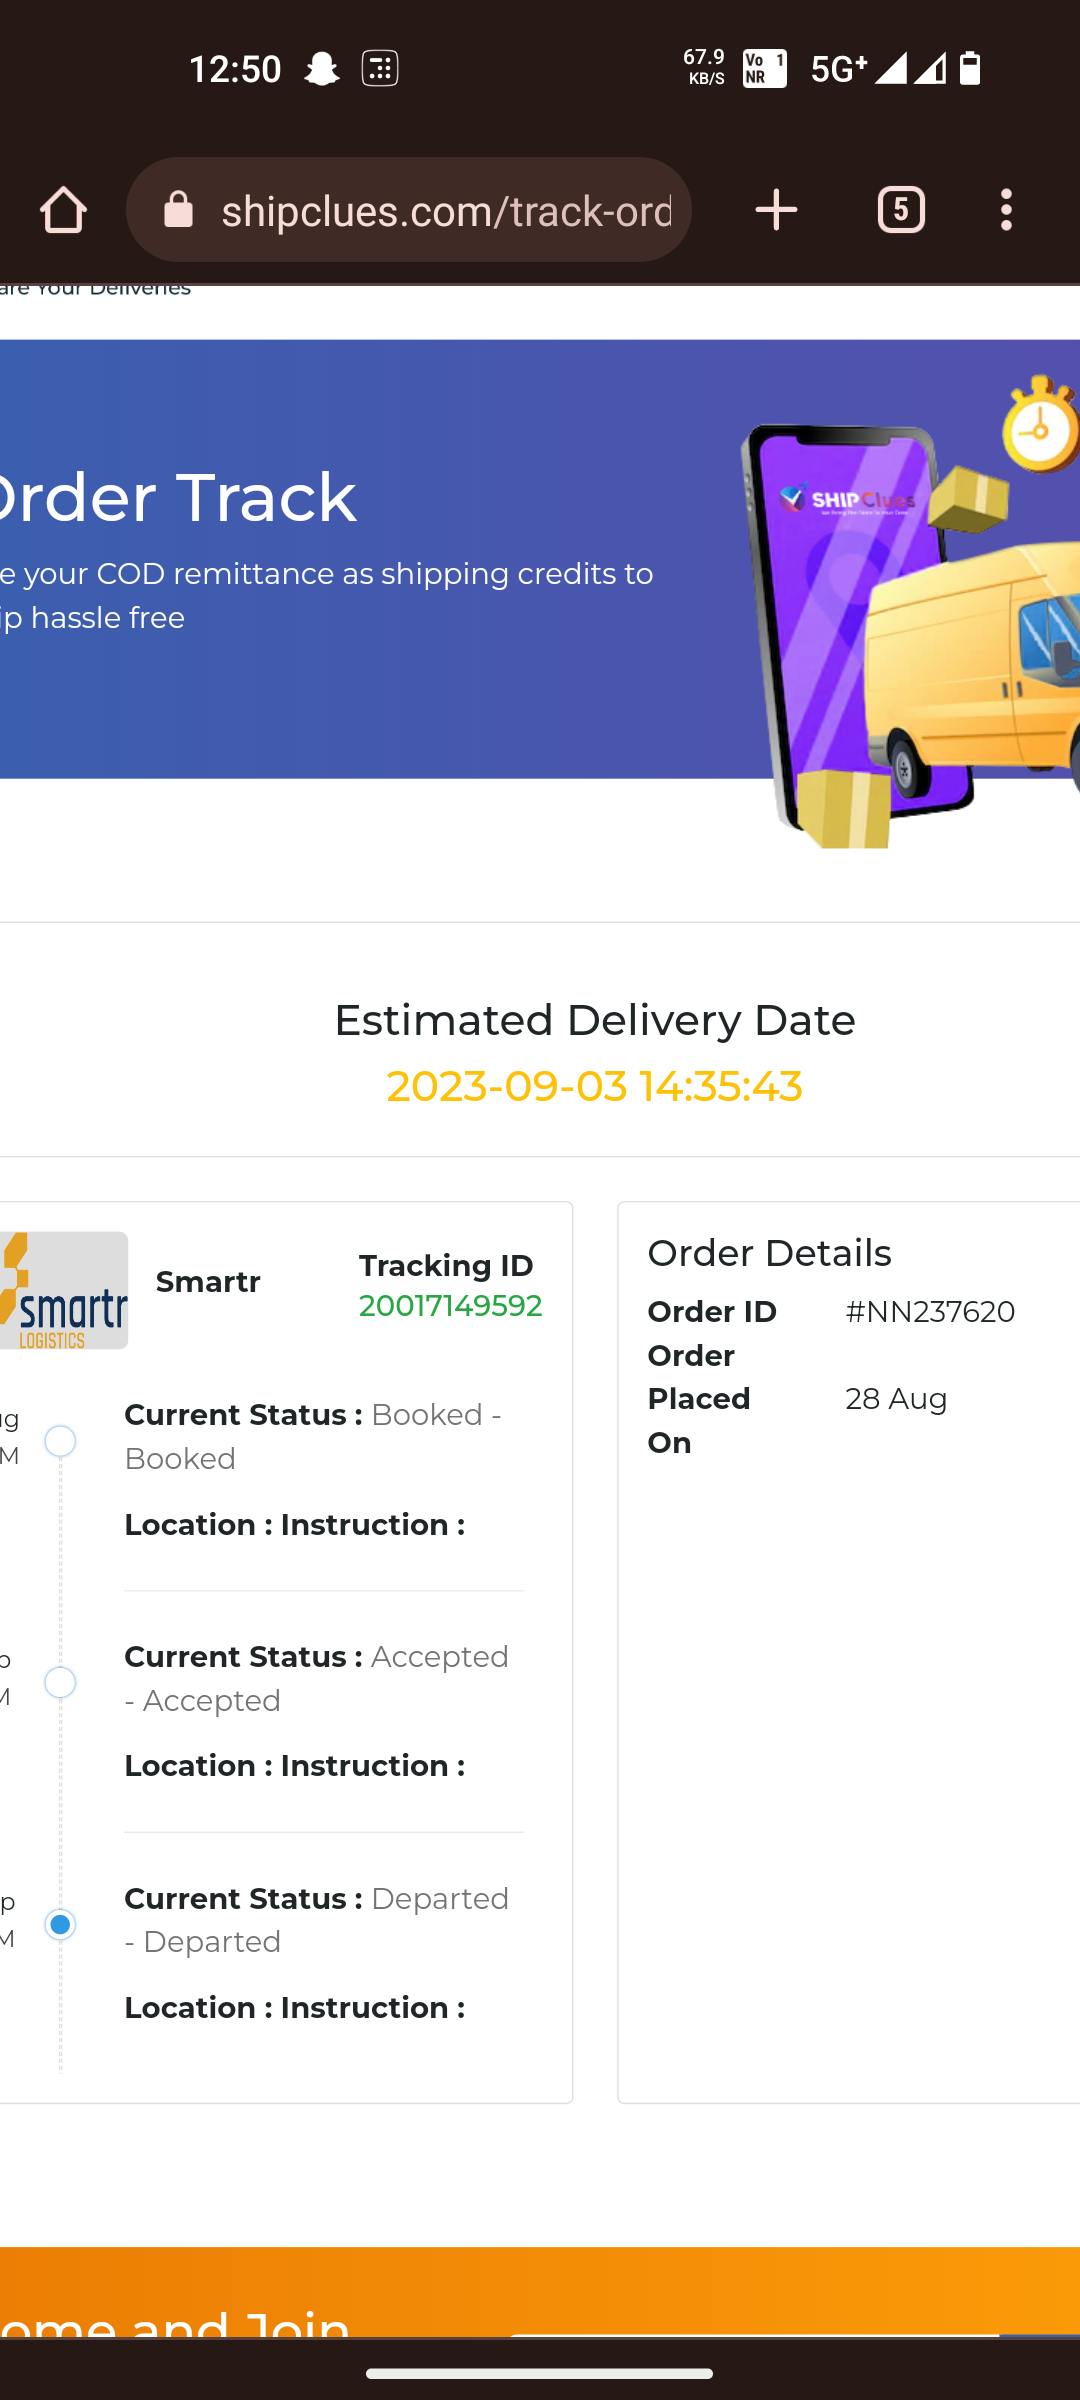This screenshot has height=2400, width=1080.
Task: Tap the green tracking ID 20017149592
Action: click(x=450, y=1306)
